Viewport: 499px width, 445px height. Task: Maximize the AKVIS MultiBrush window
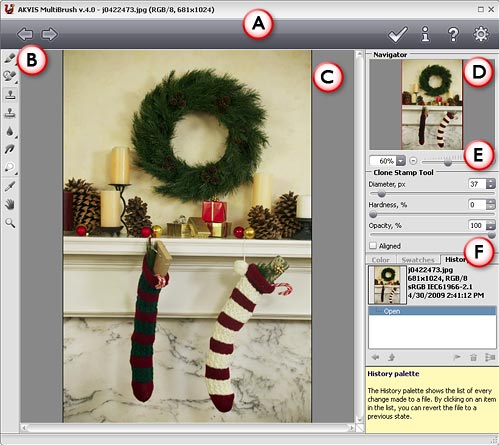481,9
